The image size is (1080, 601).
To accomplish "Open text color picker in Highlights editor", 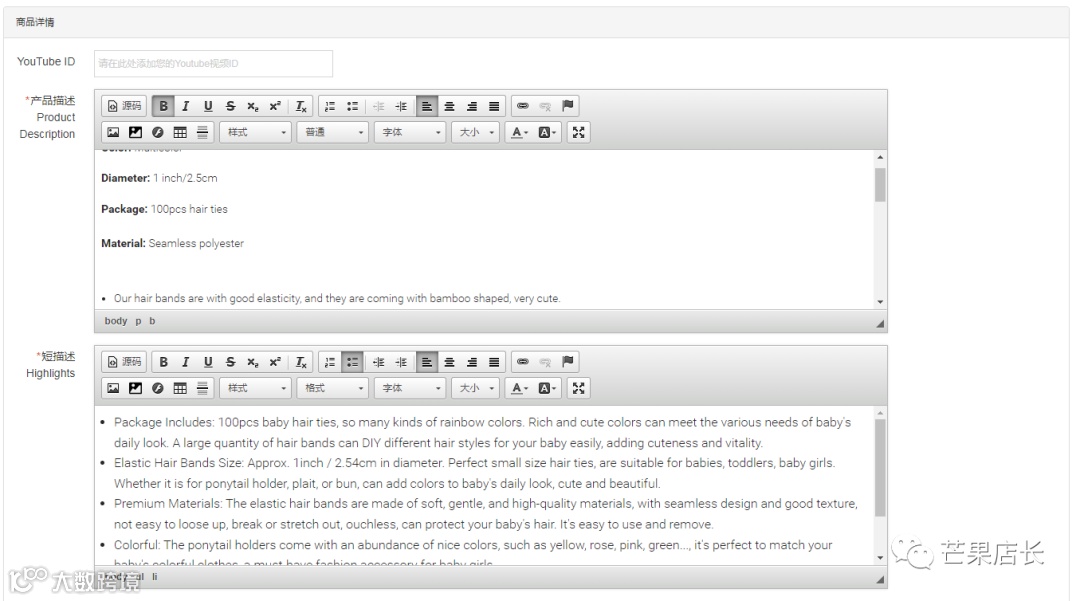I will pos(519,388).
